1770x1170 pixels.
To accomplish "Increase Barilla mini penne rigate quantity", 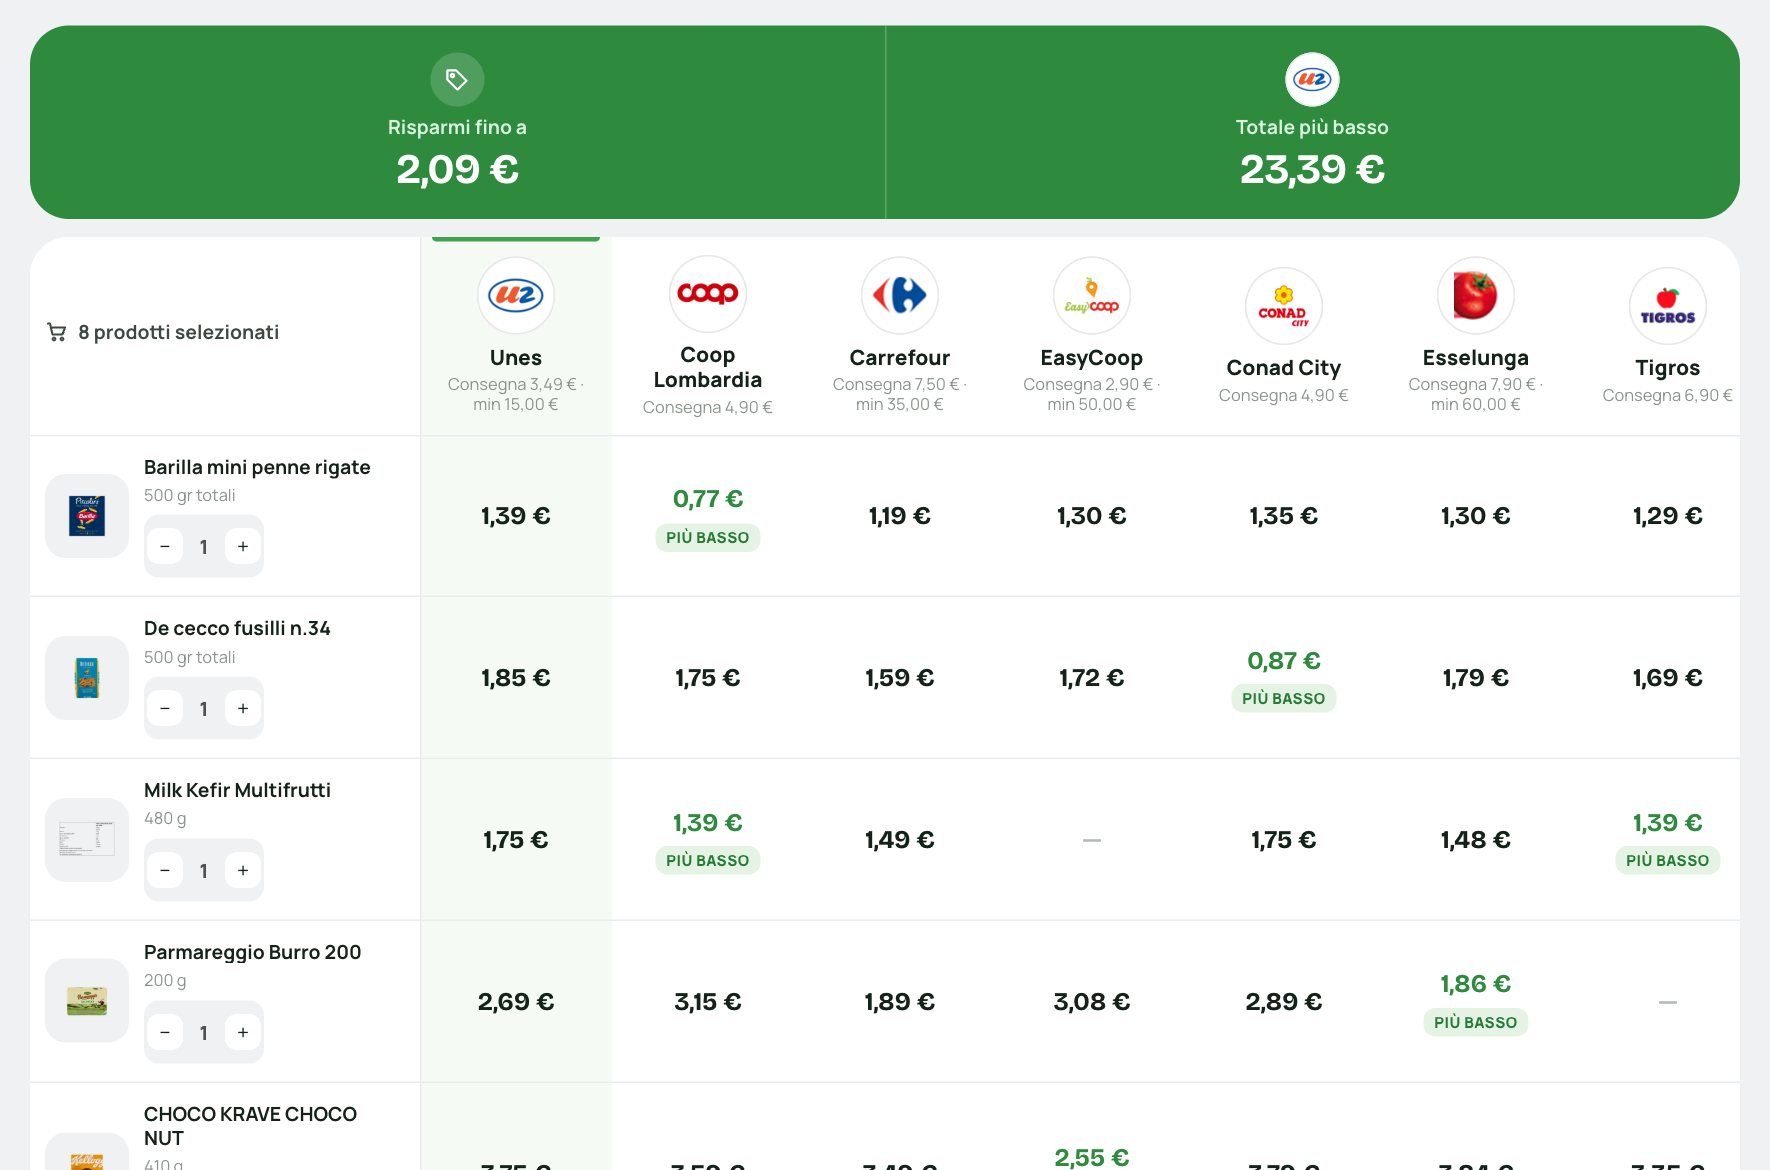I will click(243, 546).
